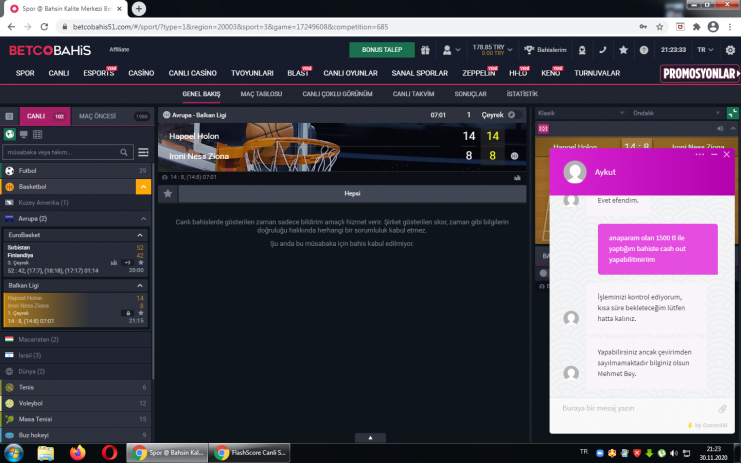Open CANLI TAKVİM tab
Viewport: 741px width, 463px height.
click(x=413, y=94)
